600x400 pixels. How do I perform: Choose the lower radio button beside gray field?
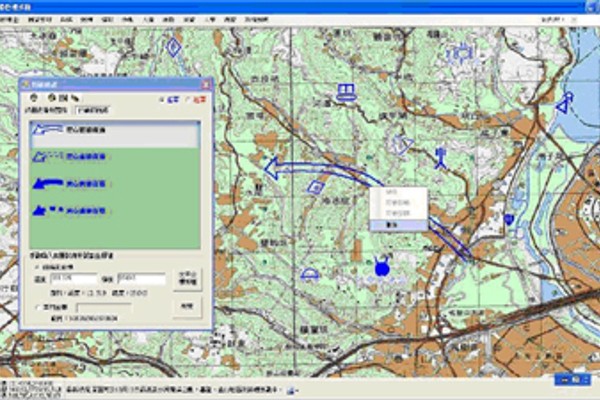point(38,307)
